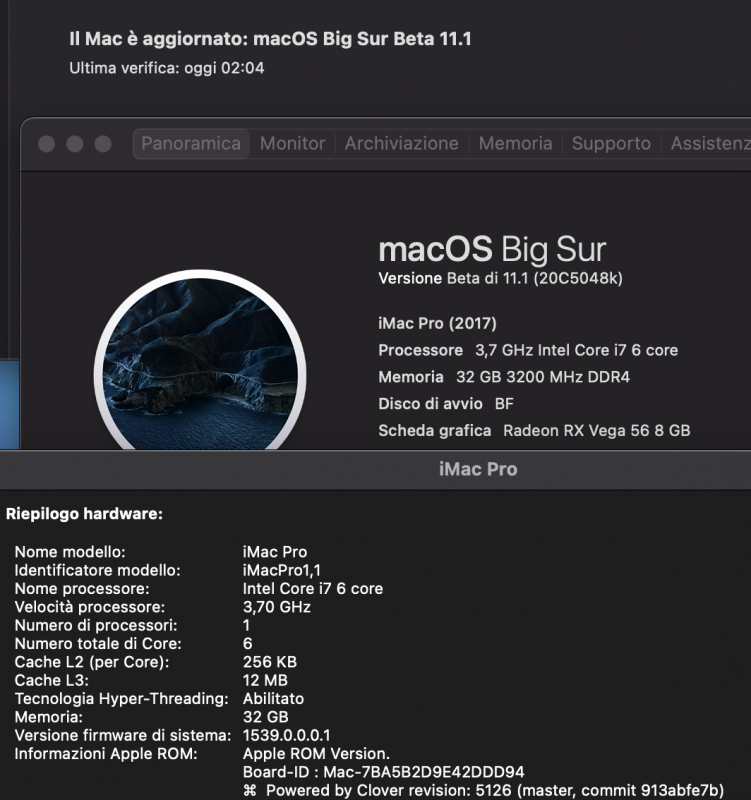Open the Monitor tab
This screenshot has height=800, width=751.
[292, 143]
